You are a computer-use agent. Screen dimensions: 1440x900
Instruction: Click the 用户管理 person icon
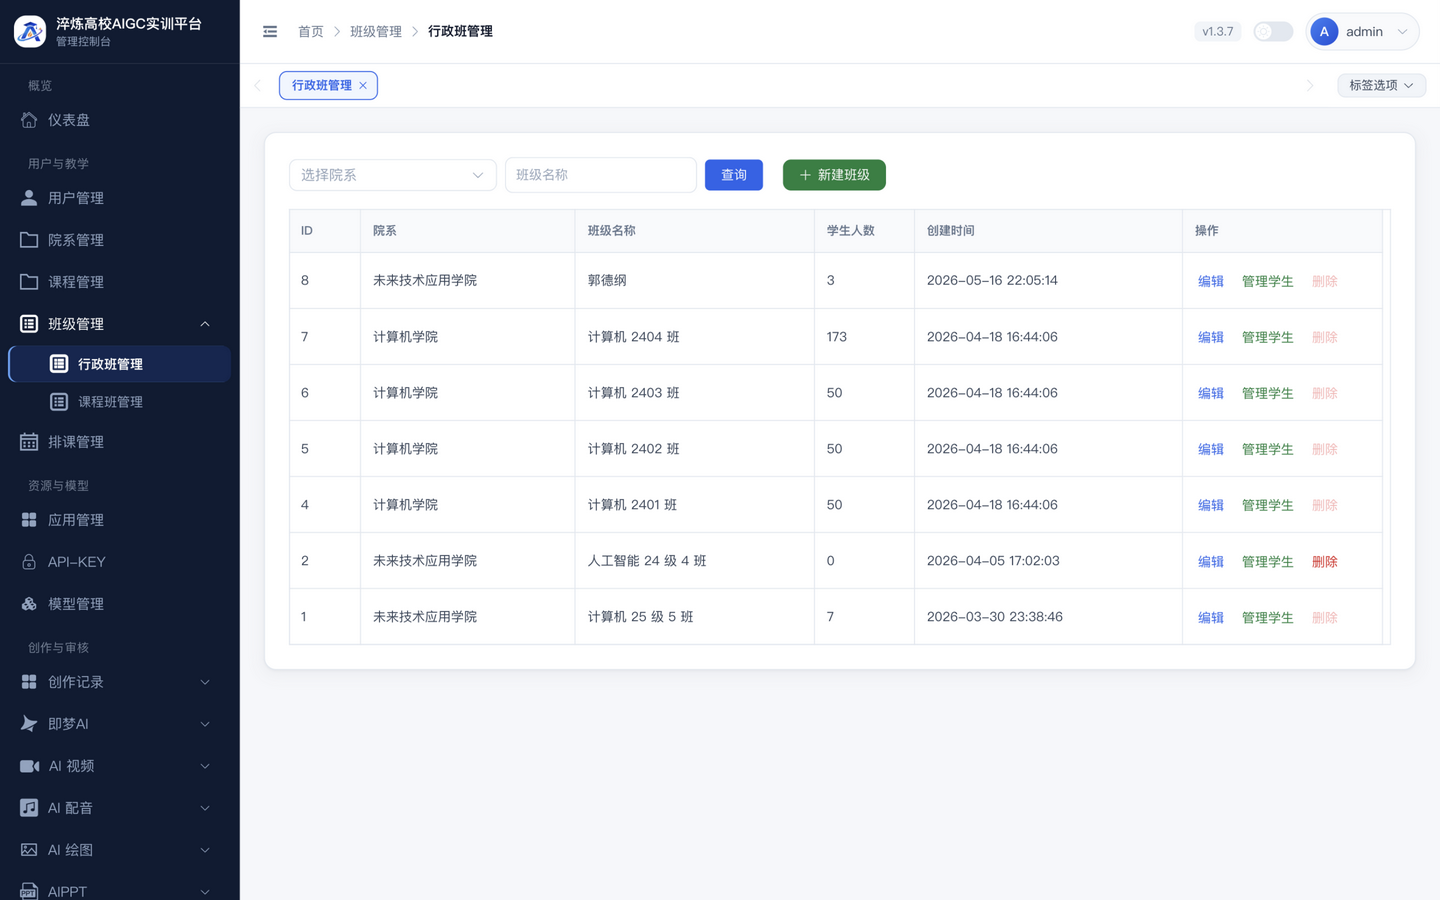click(x=29, y=198)
